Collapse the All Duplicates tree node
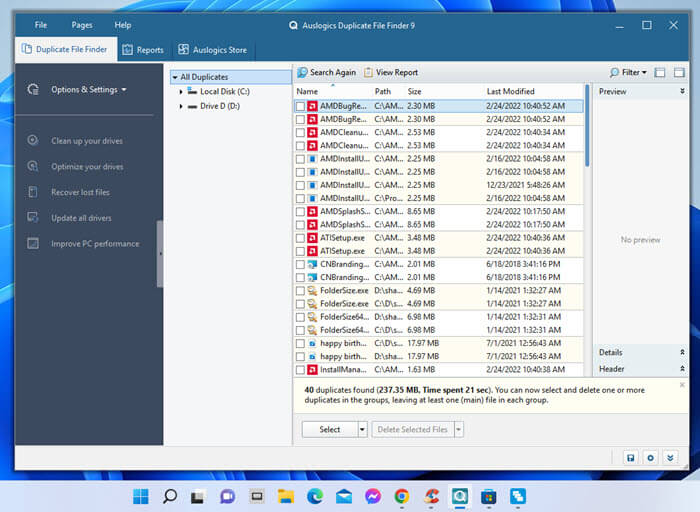Screen dimensions: 700x512 click(175, 77)
